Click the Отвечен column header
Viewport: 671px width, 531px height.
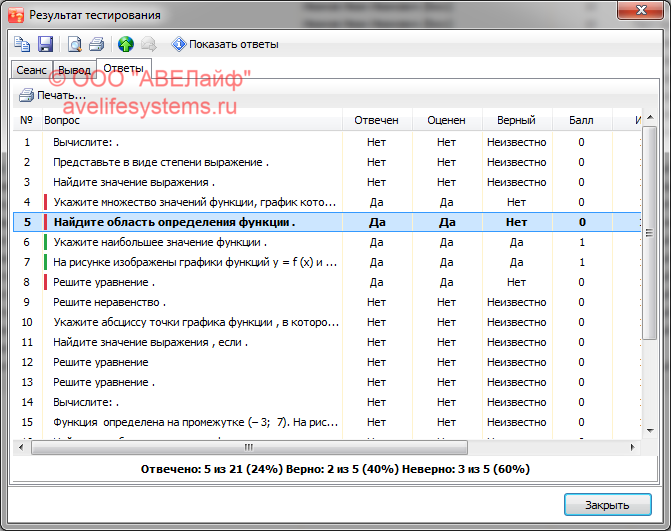[376, 120]
